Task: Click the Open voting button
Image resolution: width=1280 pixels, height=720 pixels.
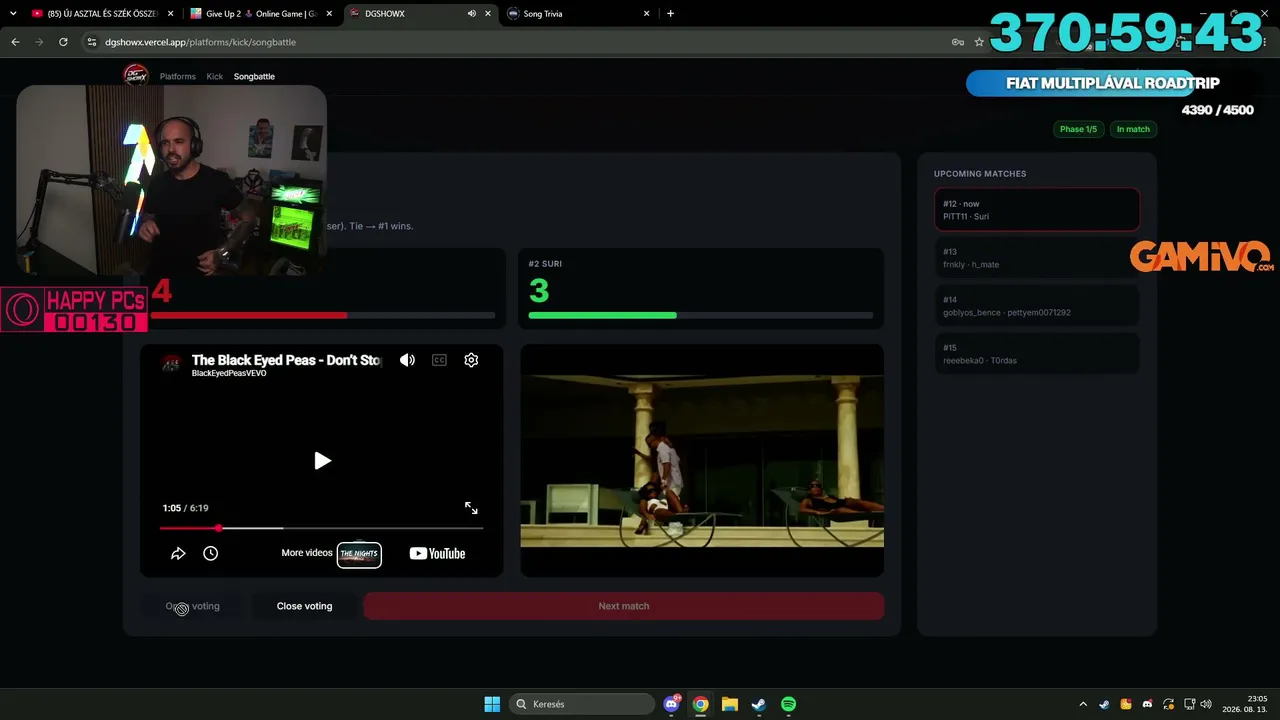Action: [x=192, y=606]
